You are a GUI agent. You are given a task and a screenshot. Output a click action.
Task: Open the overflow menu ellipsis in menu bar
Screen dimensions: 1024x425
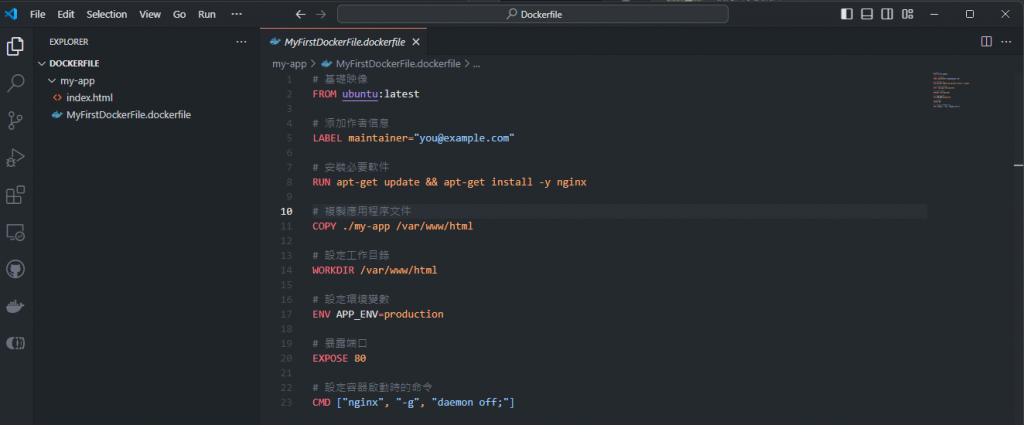(236, 14)
